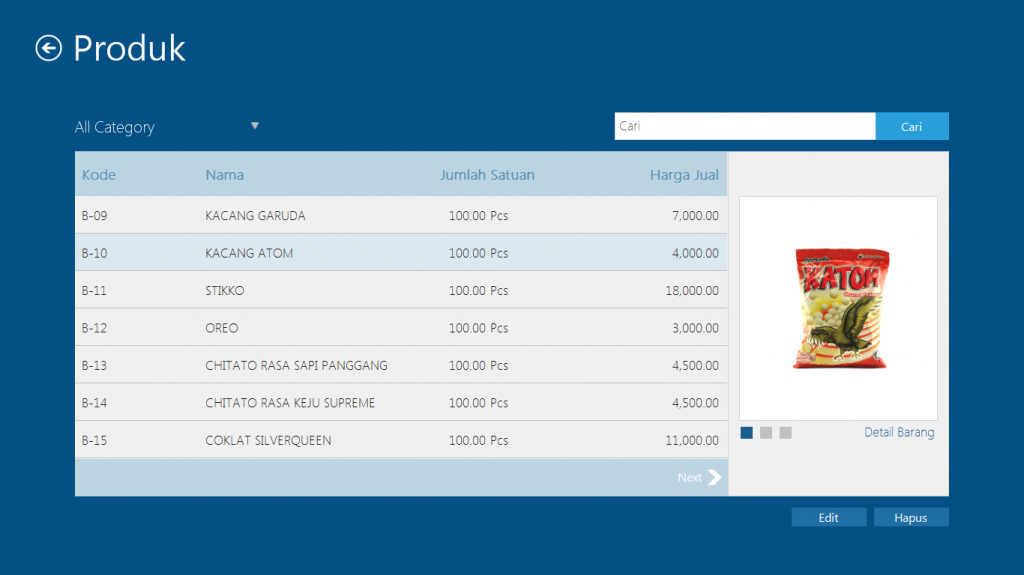This screenshot has width=1024, height=575.
Task: Focus the Cari search text field
Action: (744, 126)
